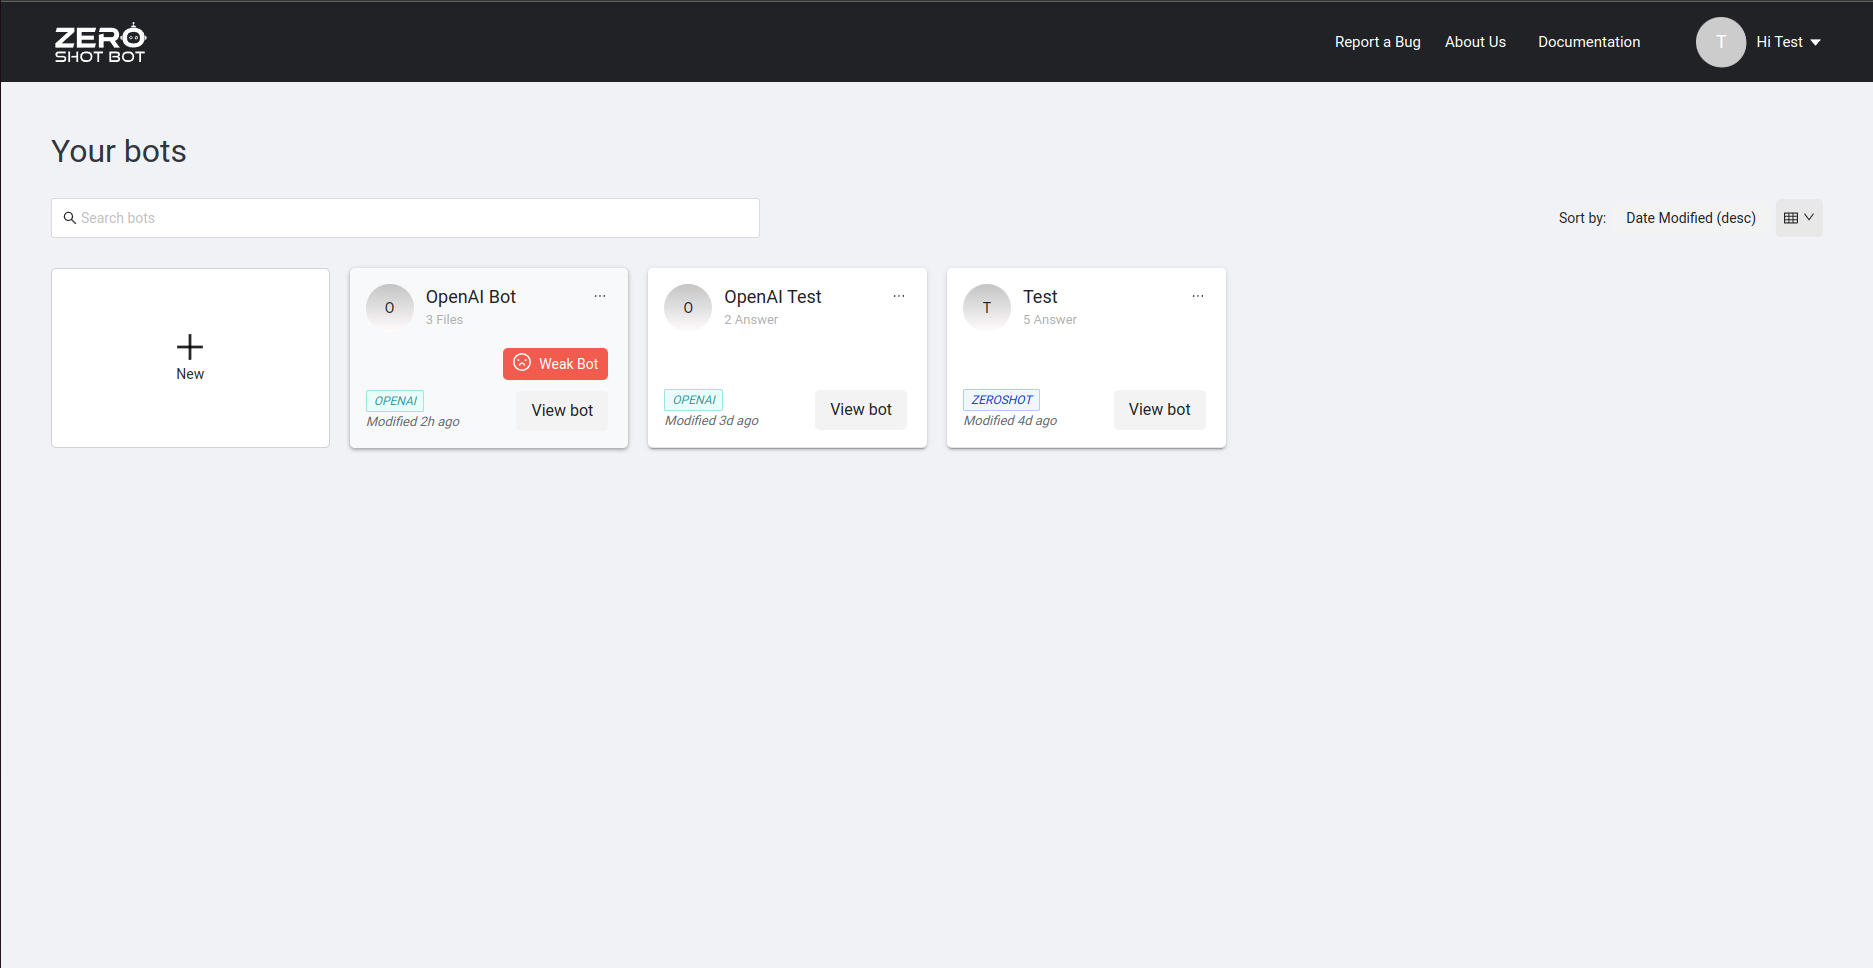
Task: Click the OpenAI Test avatar circle
Action: pos(688,308)
